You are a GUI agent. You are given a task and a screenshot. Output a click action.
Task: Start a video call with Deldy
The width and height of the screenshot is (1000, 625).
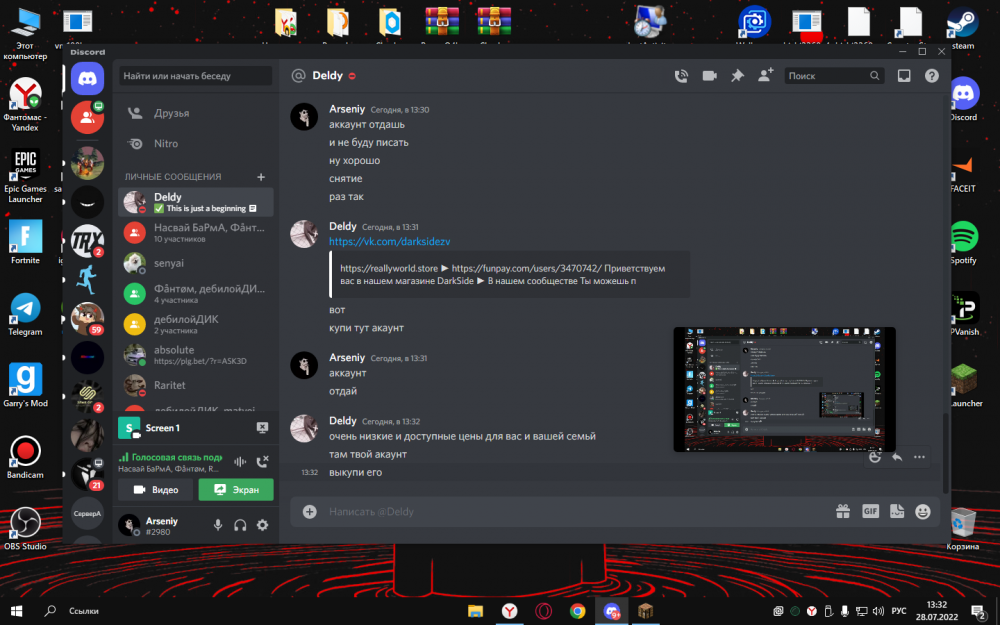709,76
